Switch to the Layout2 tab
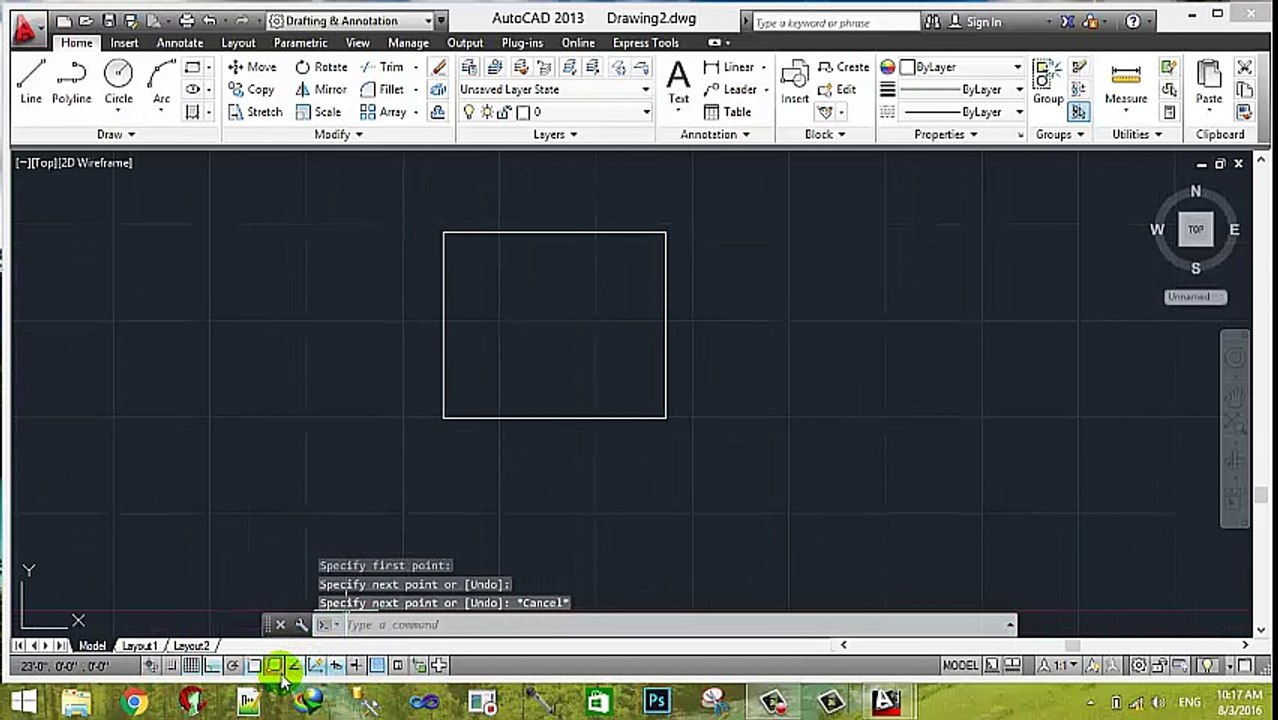Image resolution: width=1278 pixels, height=720 pixels. tap(191, 646)
